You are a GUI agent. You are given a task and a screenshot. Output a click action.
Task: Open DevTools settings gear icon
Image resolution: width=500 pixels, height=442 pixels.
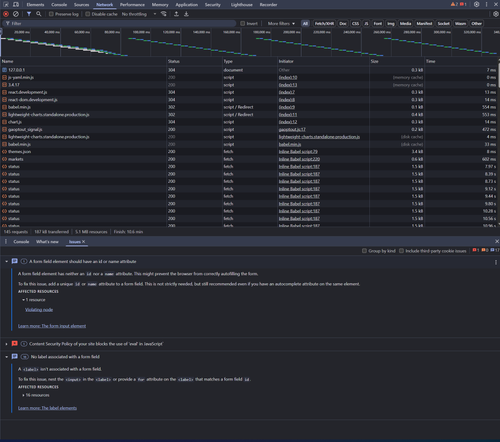[x=477, y=4]
